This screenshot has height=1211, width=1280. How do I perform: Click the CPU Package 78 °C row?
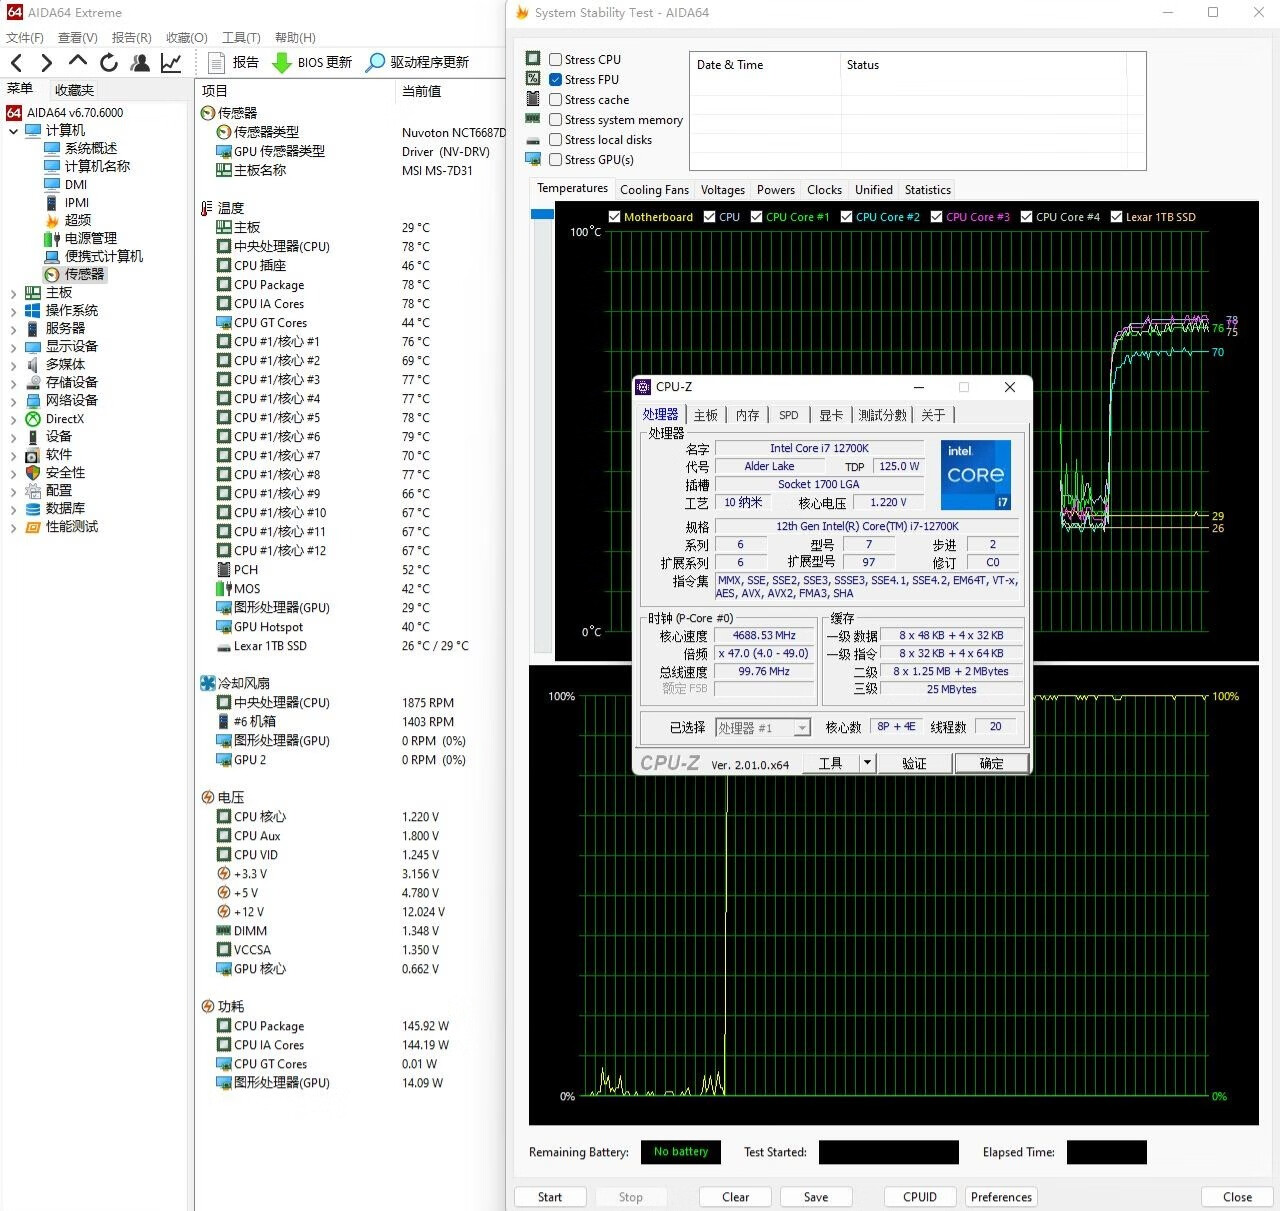pos(350,285)
